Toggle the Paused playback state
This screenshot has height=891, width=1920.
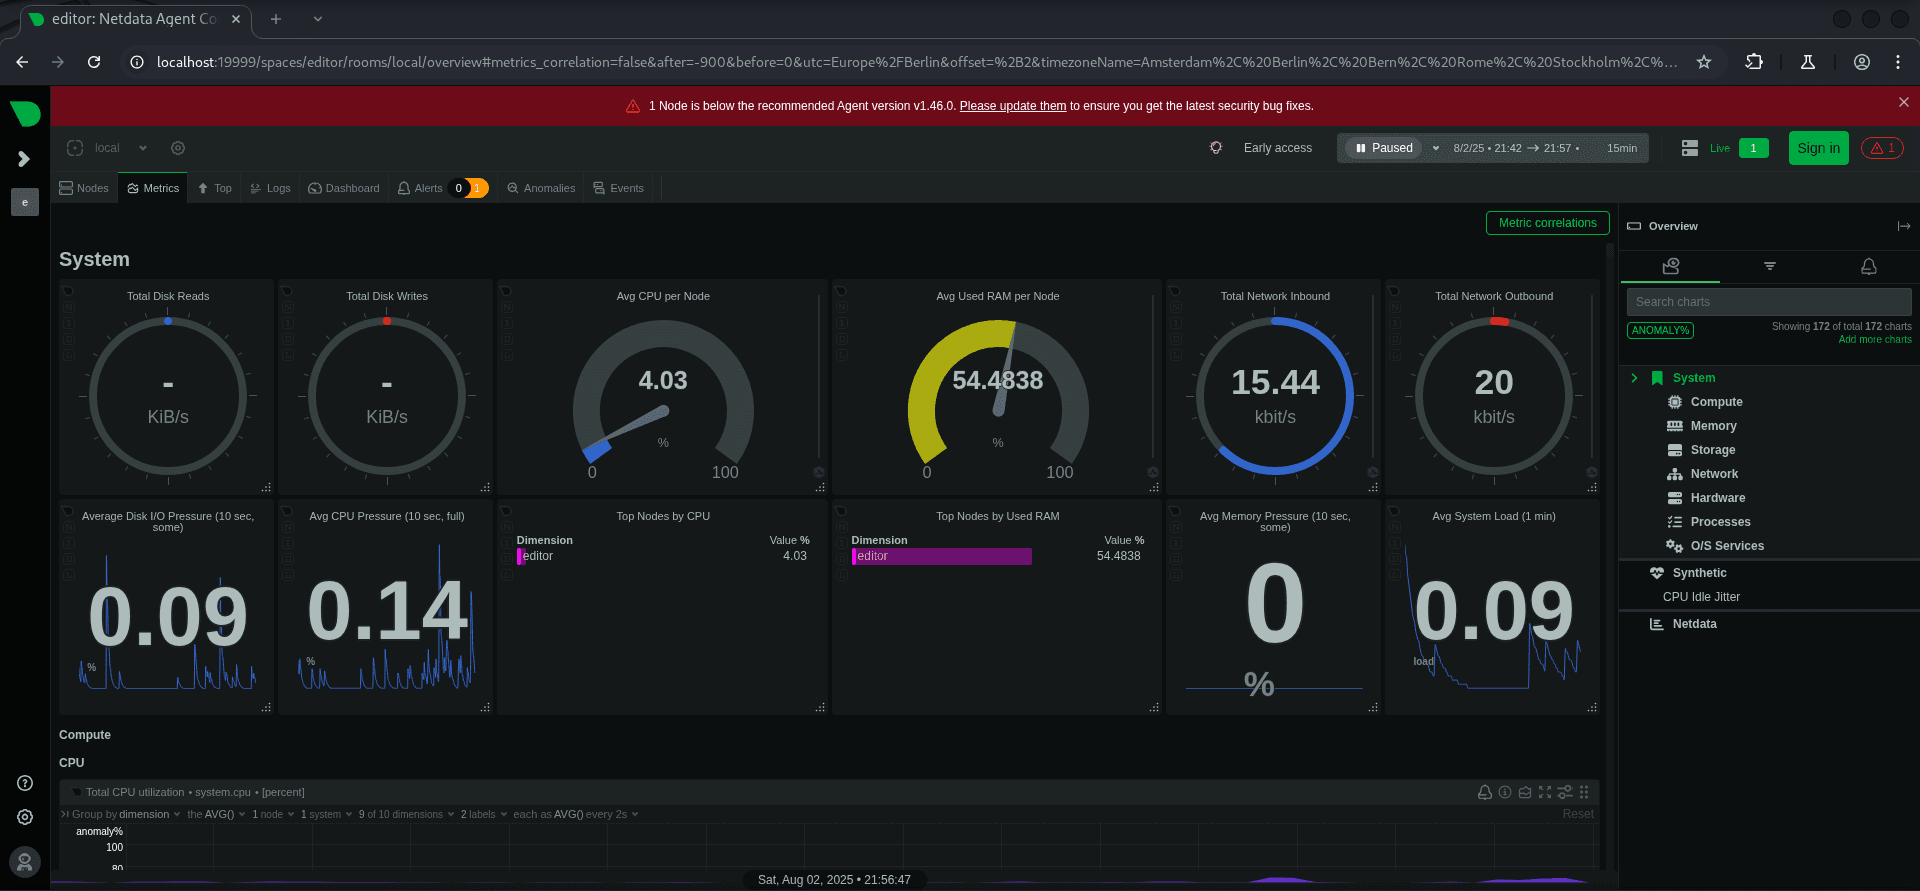[1384, 148]
